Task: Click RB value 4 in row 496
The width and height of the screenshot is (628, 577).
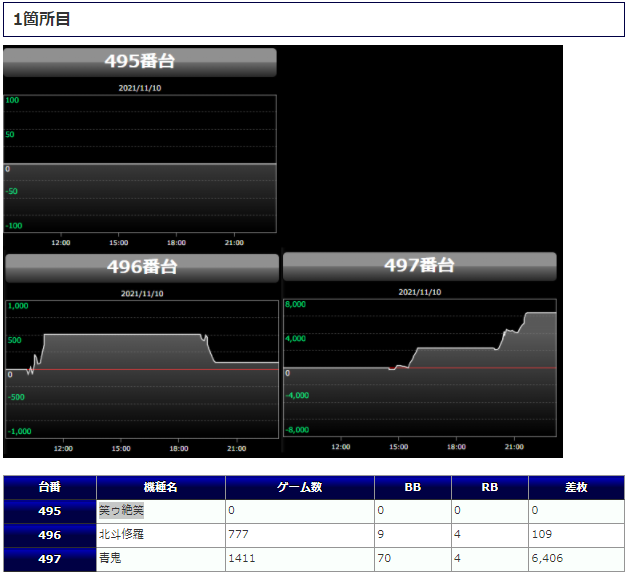Action: [457, 535]
